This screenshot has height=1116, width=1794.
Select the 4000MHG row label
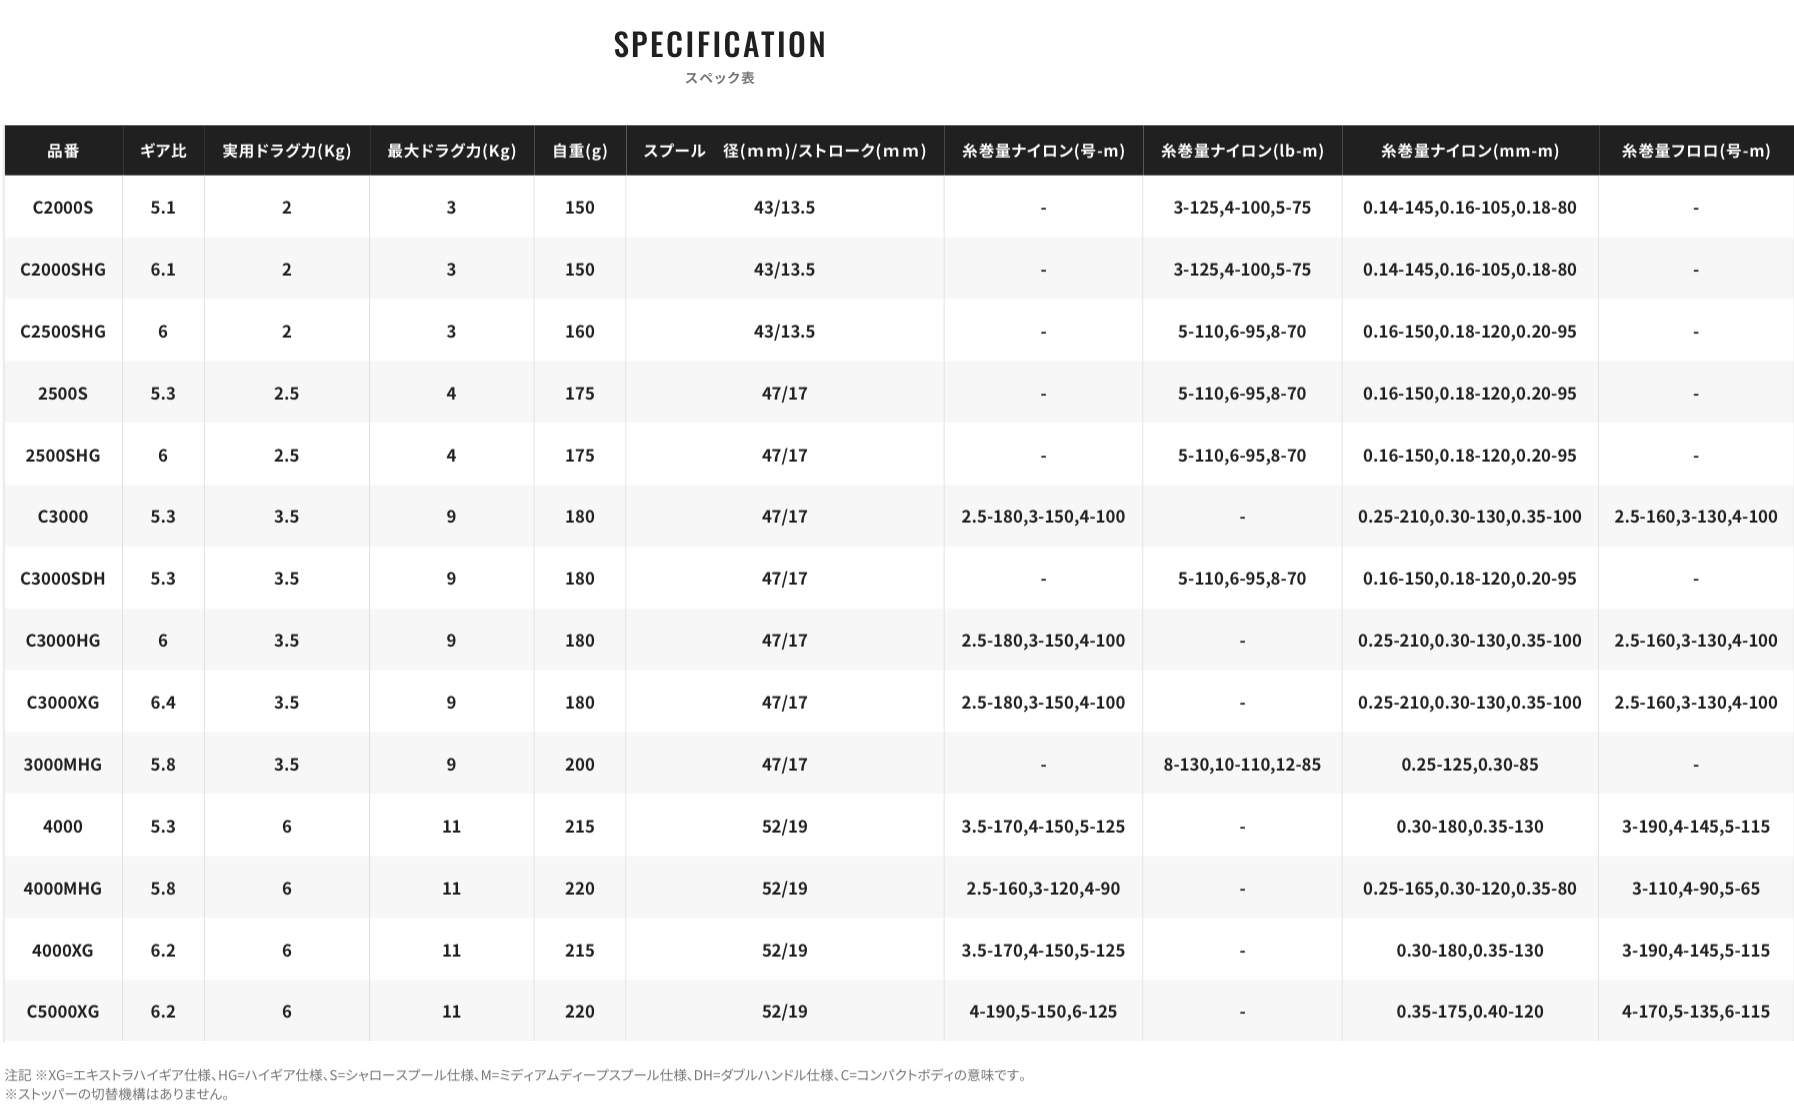(63, 889)
